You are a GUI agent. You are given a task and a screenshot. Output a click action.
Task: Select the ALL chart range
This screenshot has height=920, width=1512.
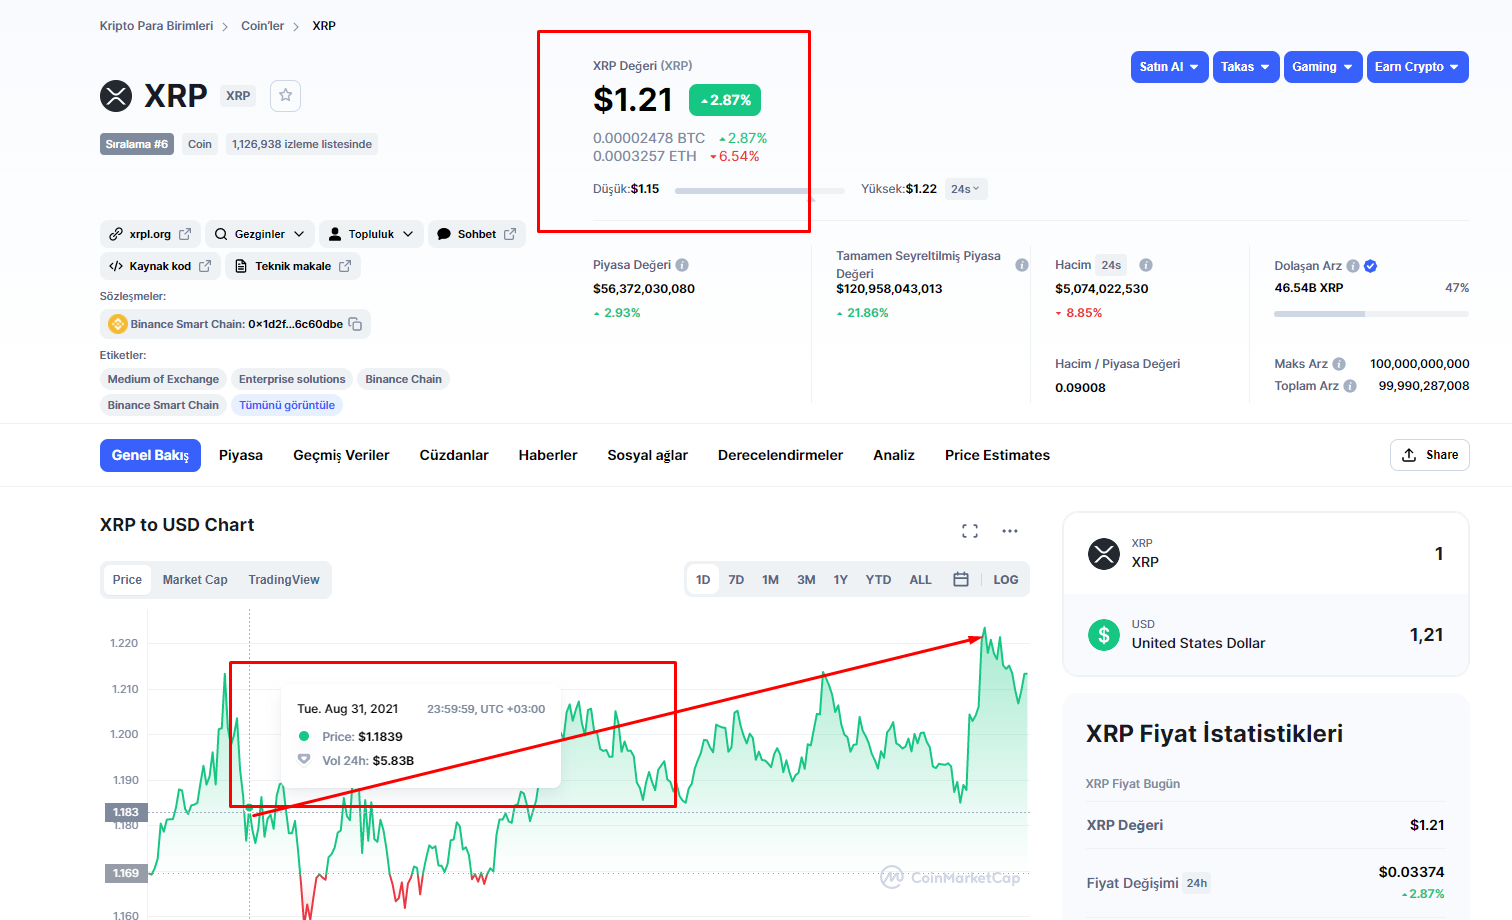tap(920, 580)
